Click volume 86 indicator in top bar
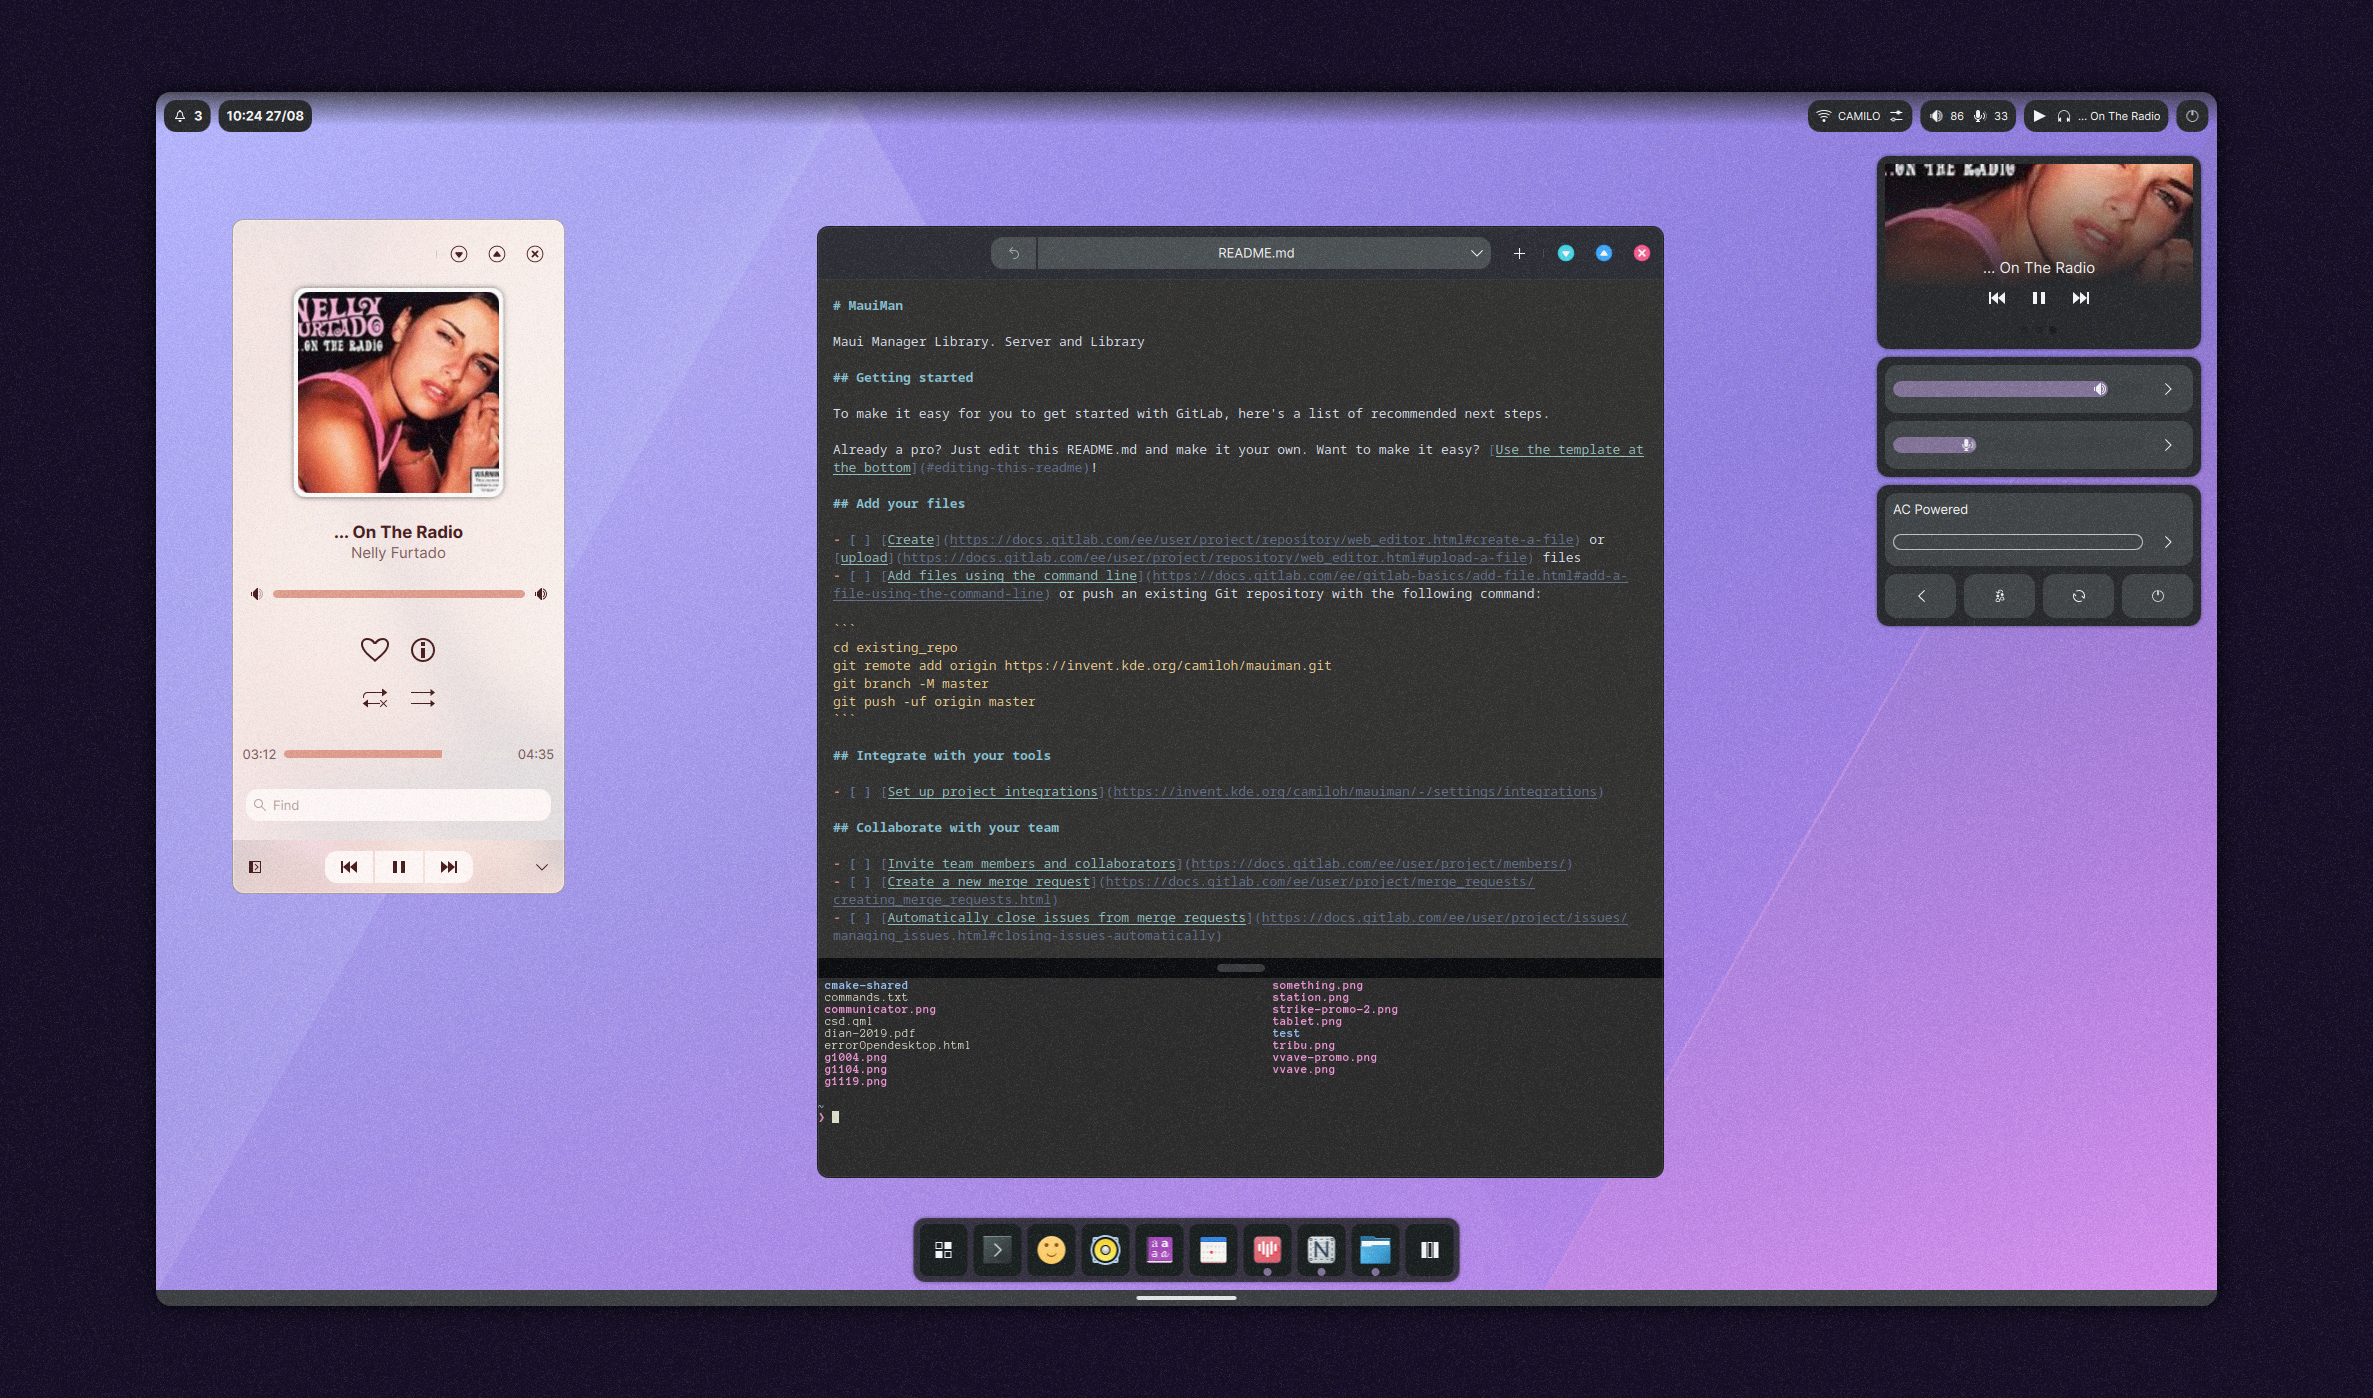The width and height of the screenshot is (2373, 1398). point(1946,116)
